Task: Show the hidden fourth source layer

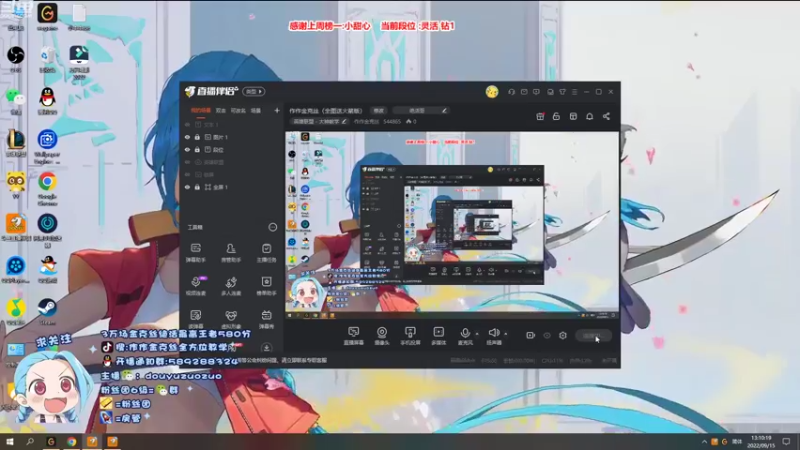Action: (x=187, y=162)
